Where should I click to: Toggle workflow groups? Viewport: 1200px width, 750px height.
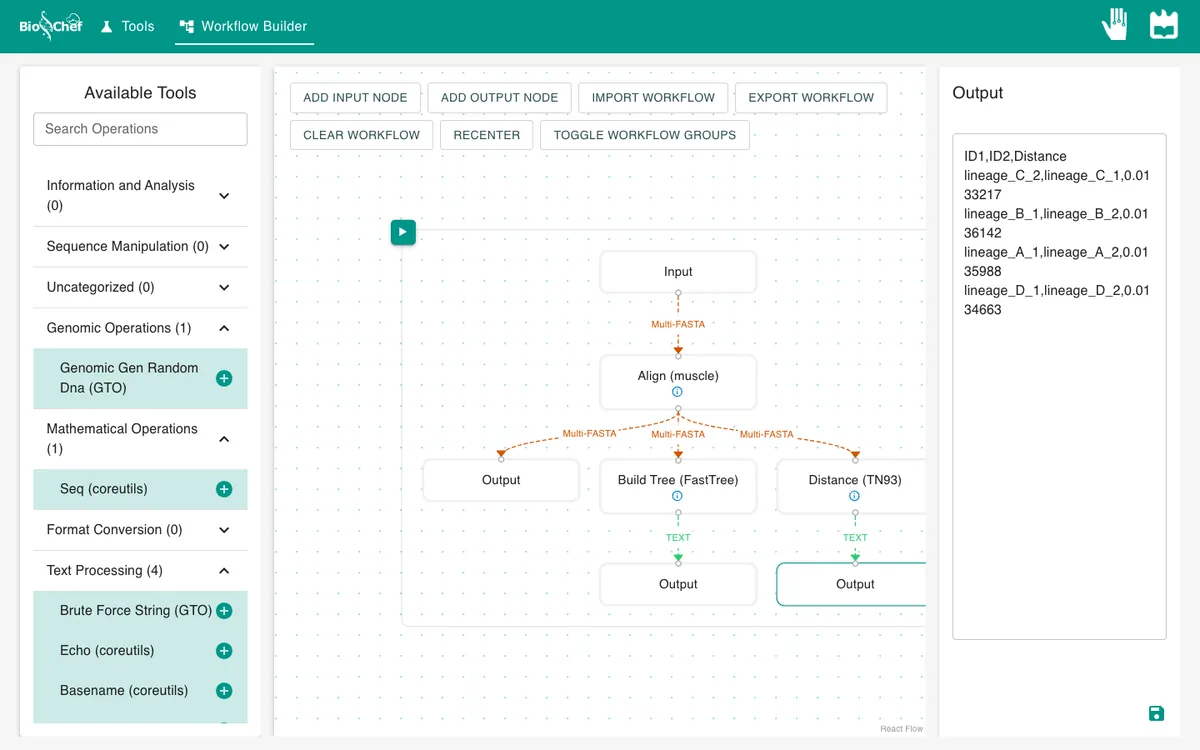[x=645, y=135]
